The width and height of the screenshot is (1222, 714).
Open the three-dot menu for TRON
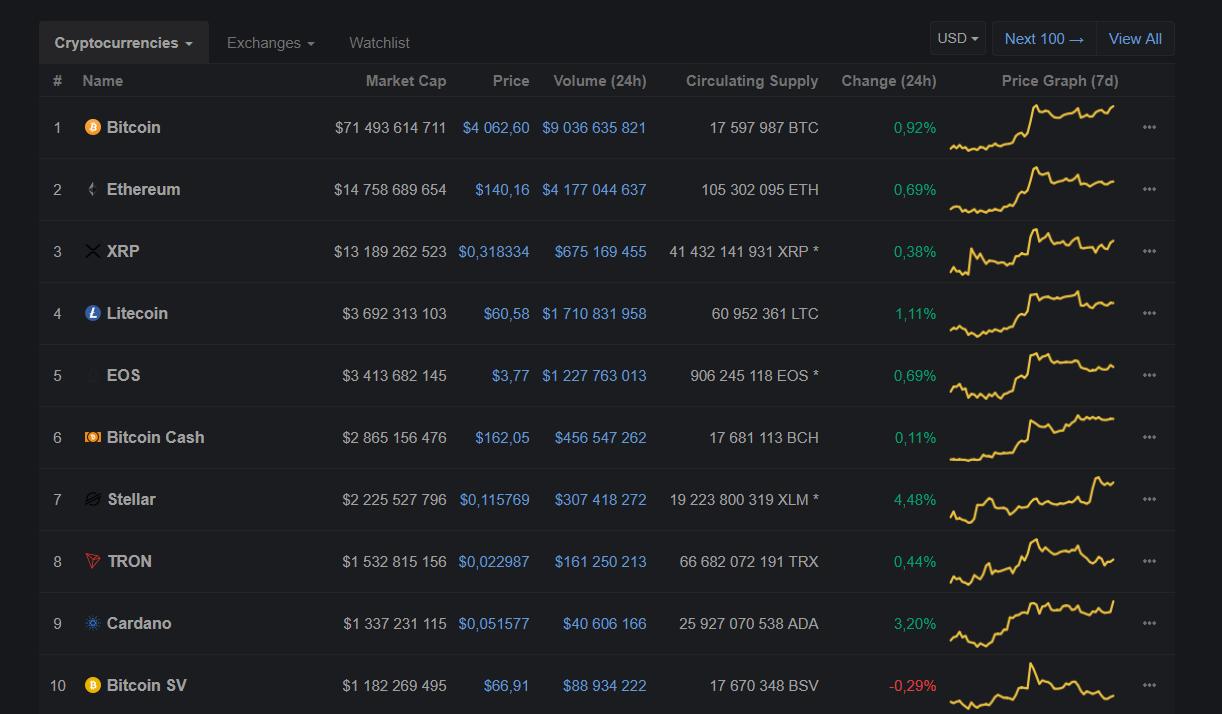[x=1149, y=561]
